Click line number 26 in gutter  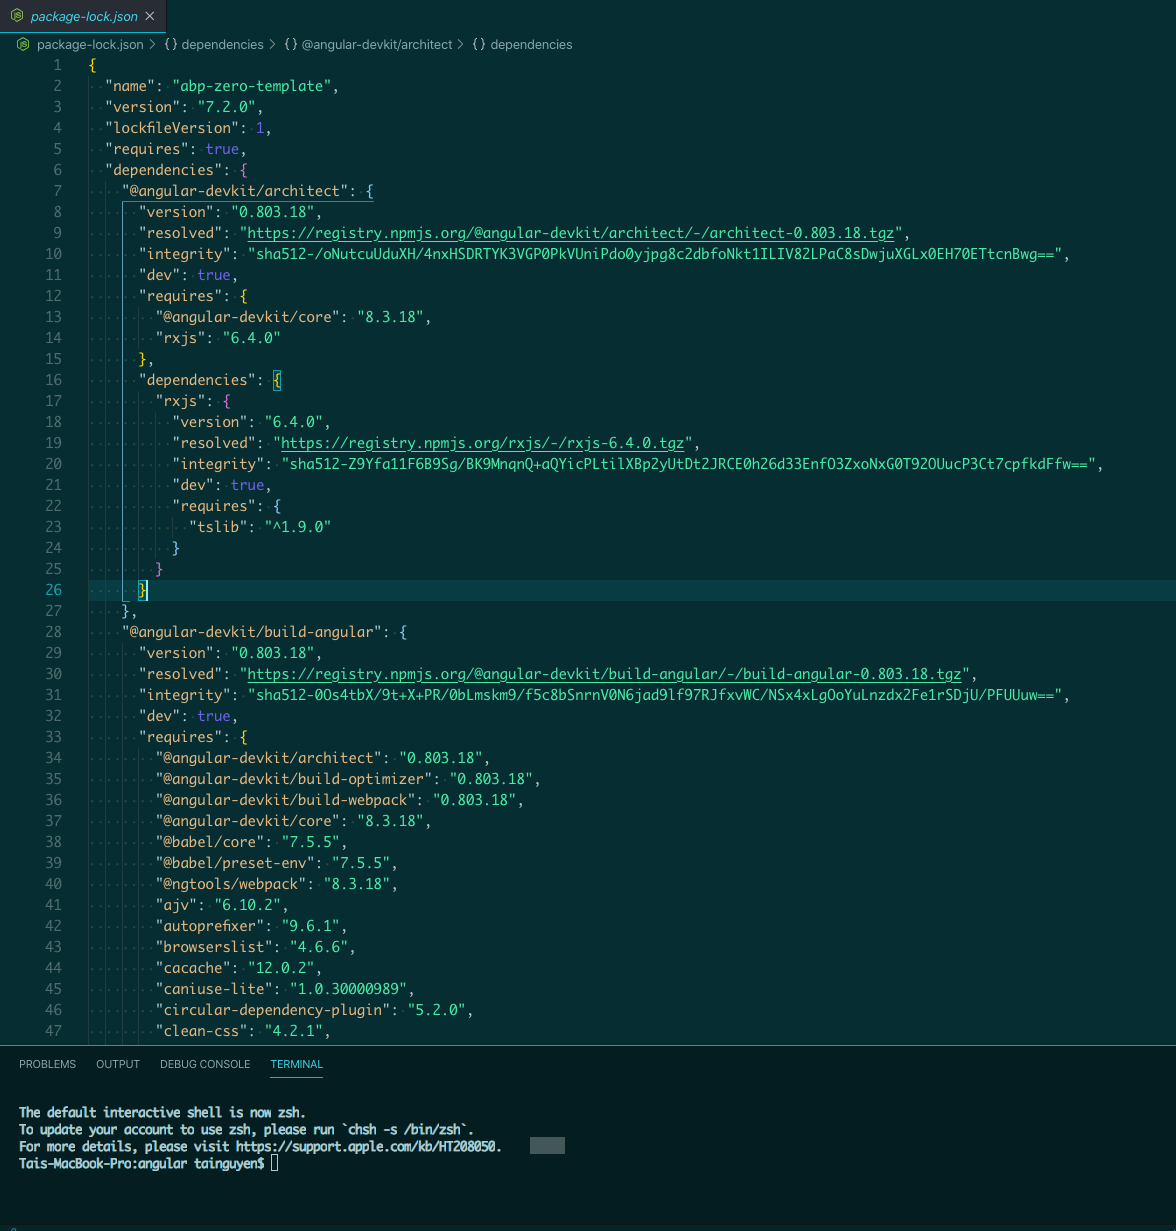(x=53, y=590)
